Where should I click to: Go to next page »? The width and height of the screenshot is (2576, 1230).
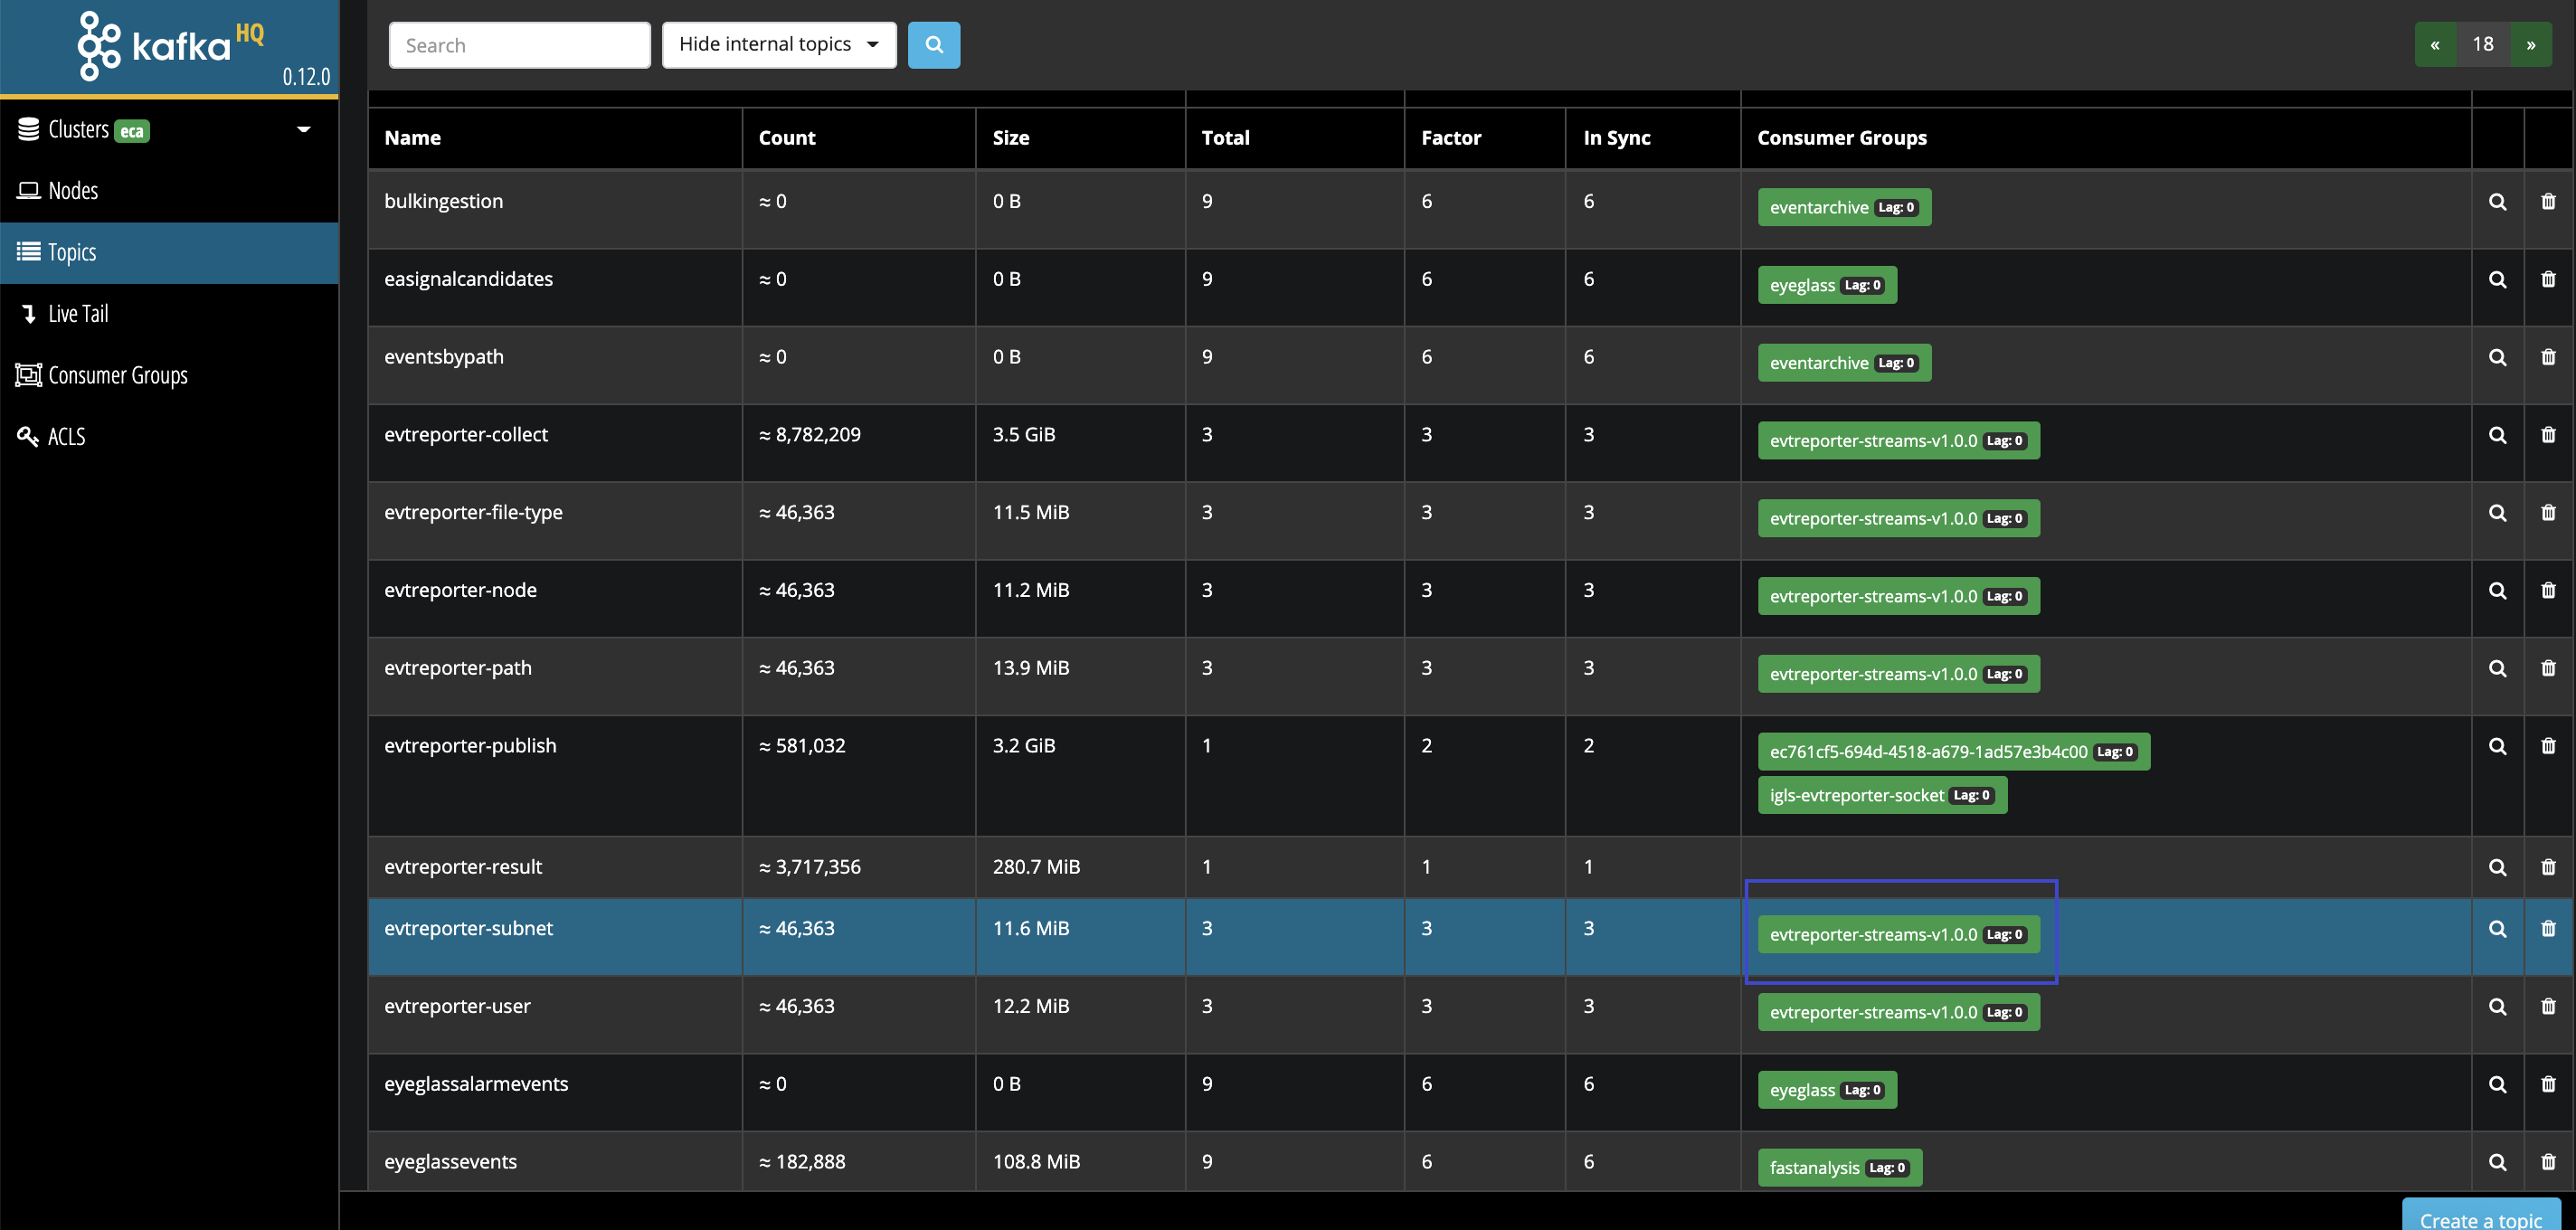click(x=2530, y=45)
